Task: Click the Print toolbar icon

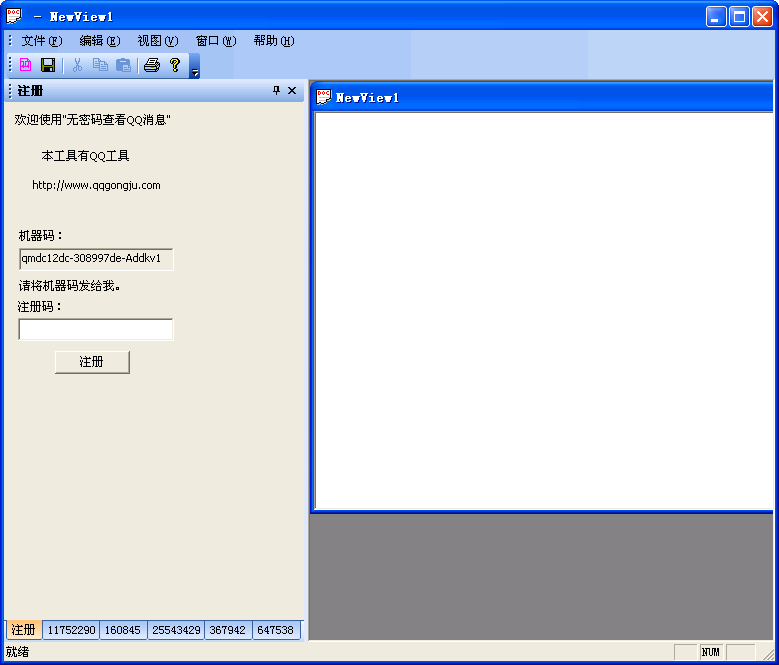Action: tap(151, 65)
